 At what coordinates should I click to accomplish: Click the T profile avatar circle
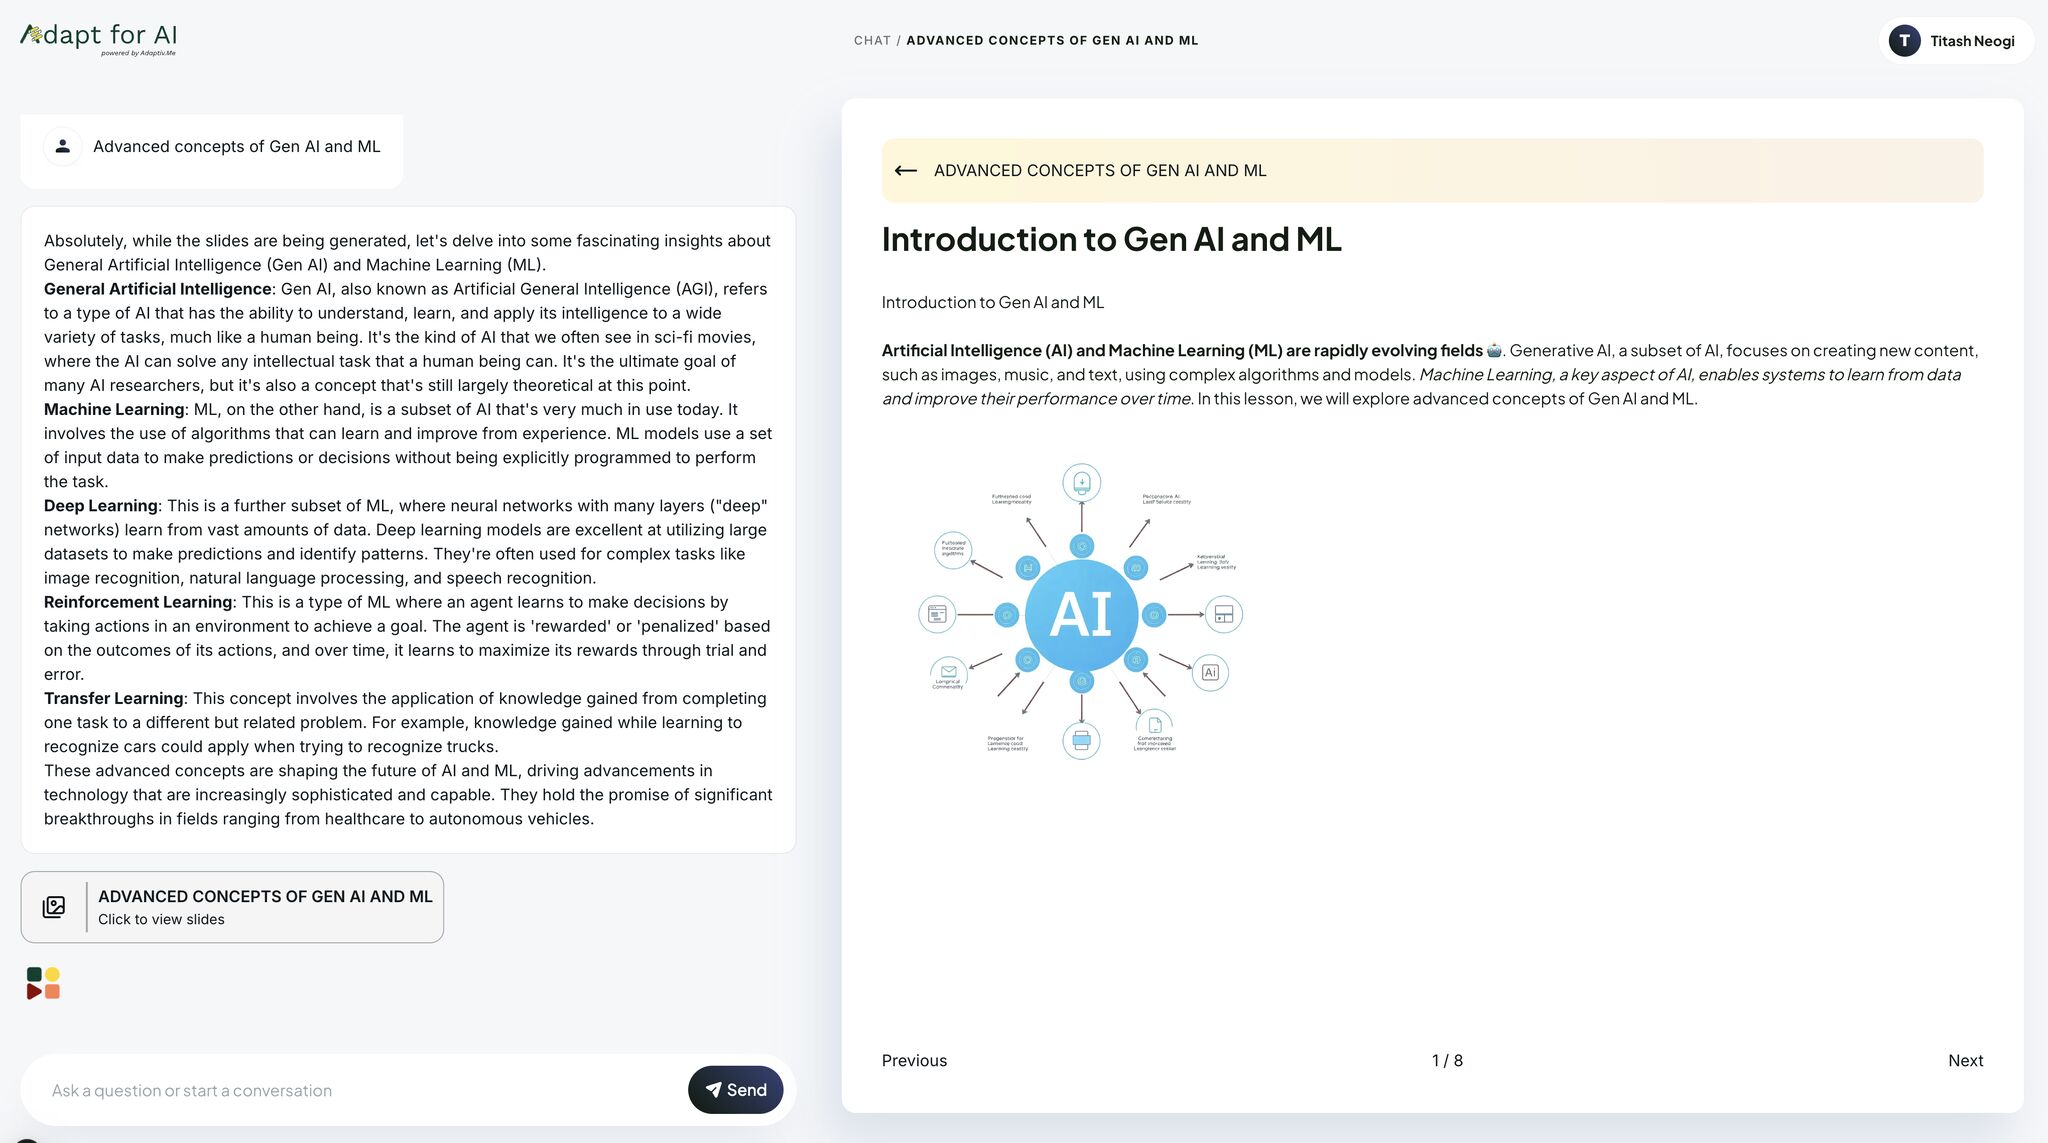coord(1904,41)
